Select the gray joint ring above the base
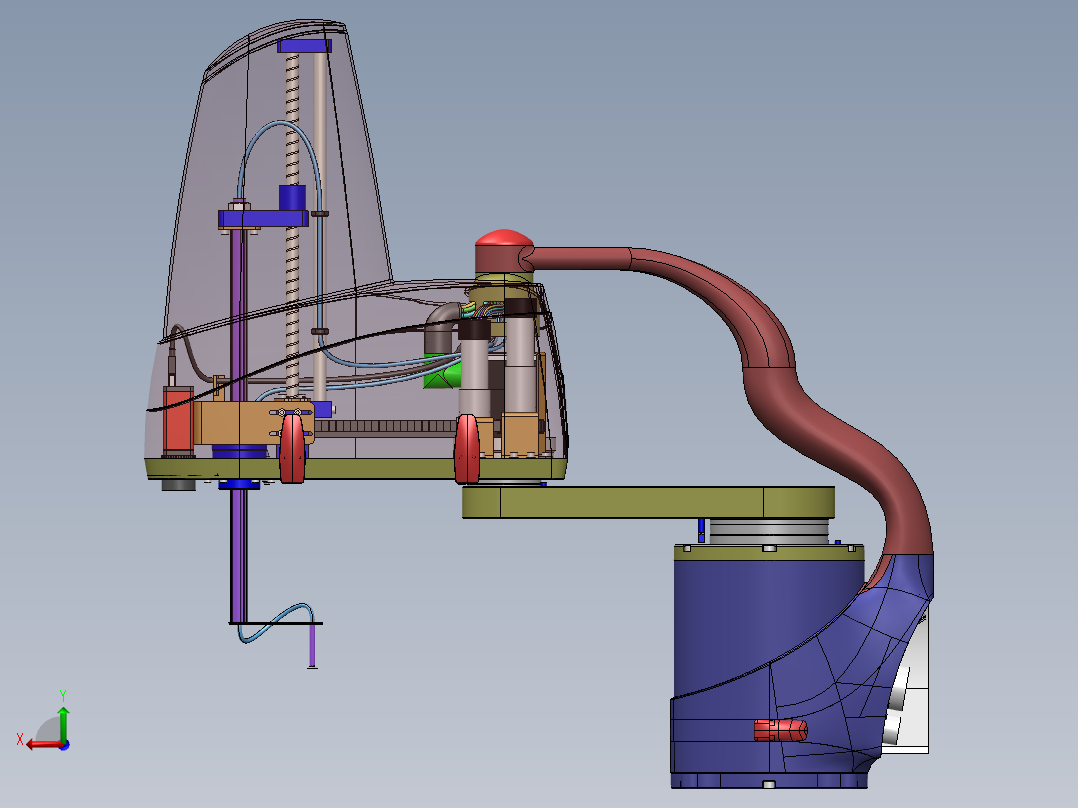The height and width of the screenshot is (808, 1078). click(x=769, y=532)
